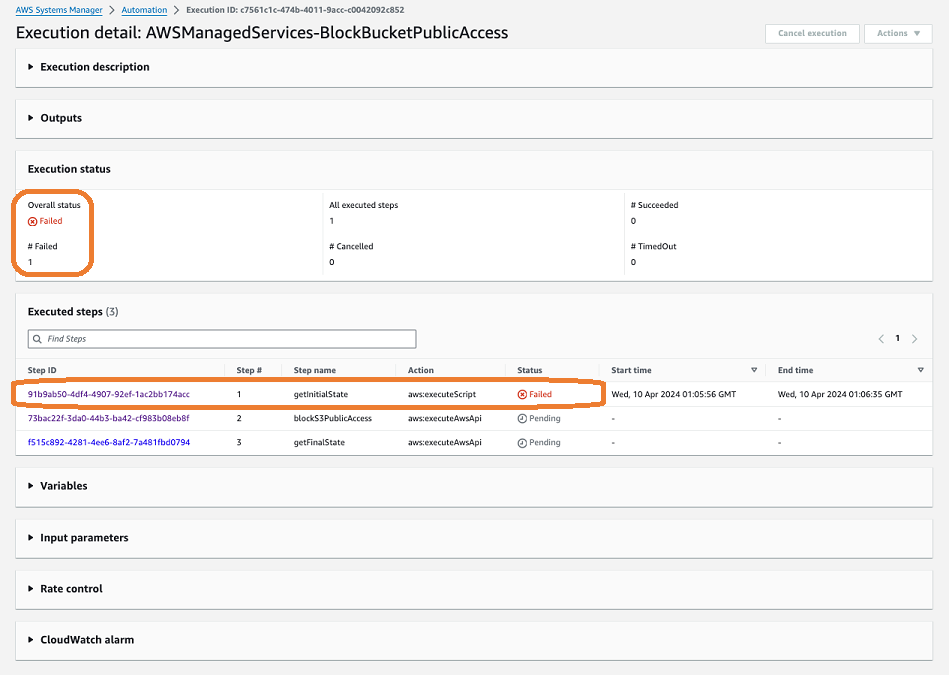Click the Cancel execution button
This screenshot has height=675, width=949.
coord(812,33)
